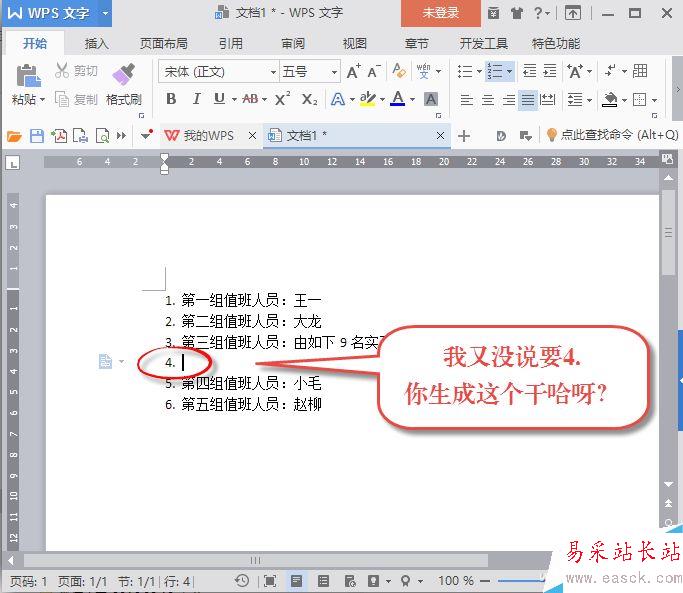Apply subscript X₂ formatting
Viewport: 683px width, 593px height.
pyautogui.click(x=309, y=99)
